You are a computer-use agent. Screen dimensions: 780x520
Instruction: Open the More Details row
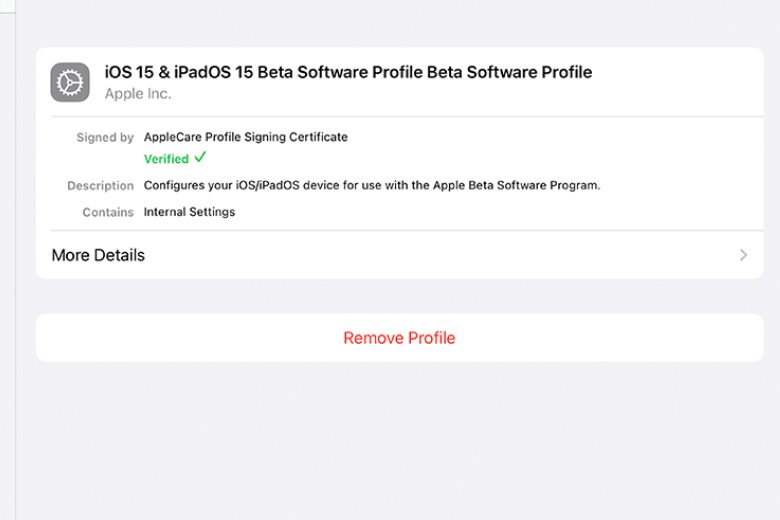click(399, 255)
